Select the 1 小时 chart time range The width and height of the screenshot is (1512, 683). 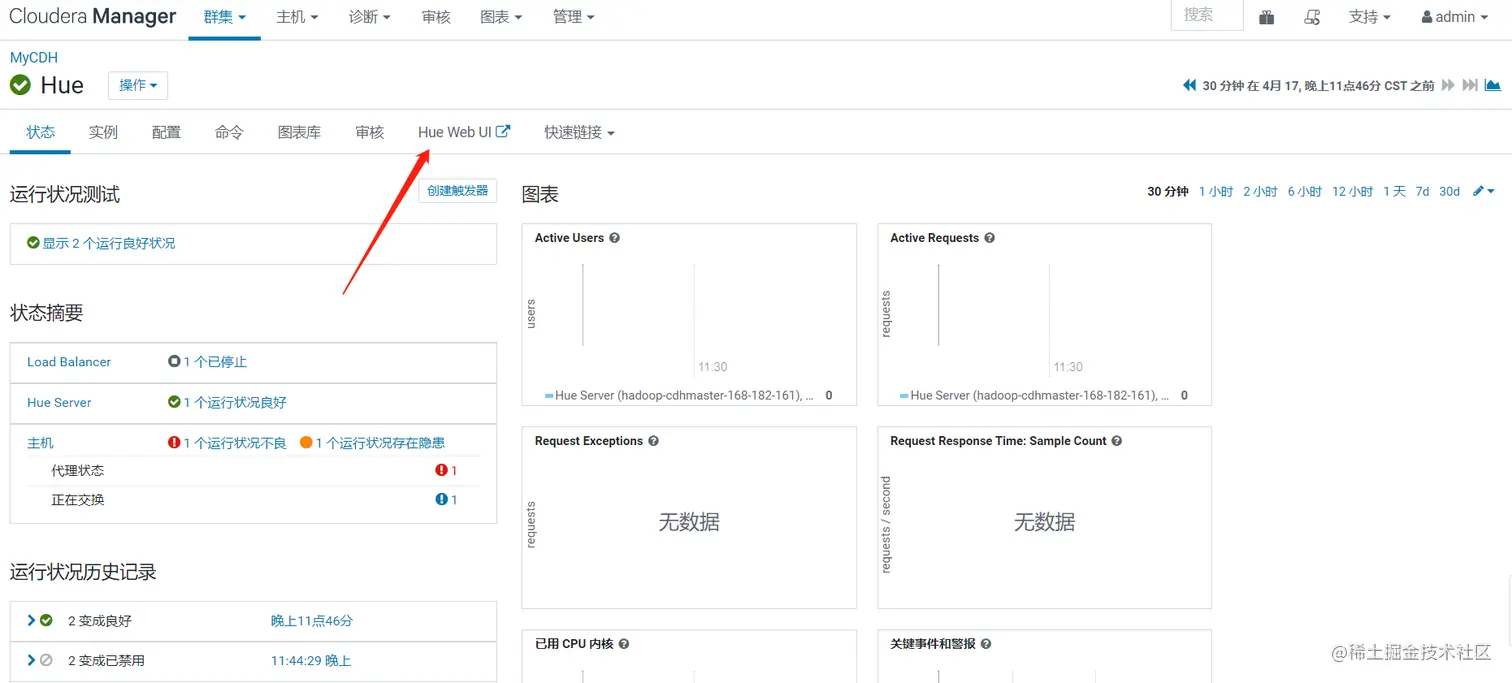(1216, 191)
